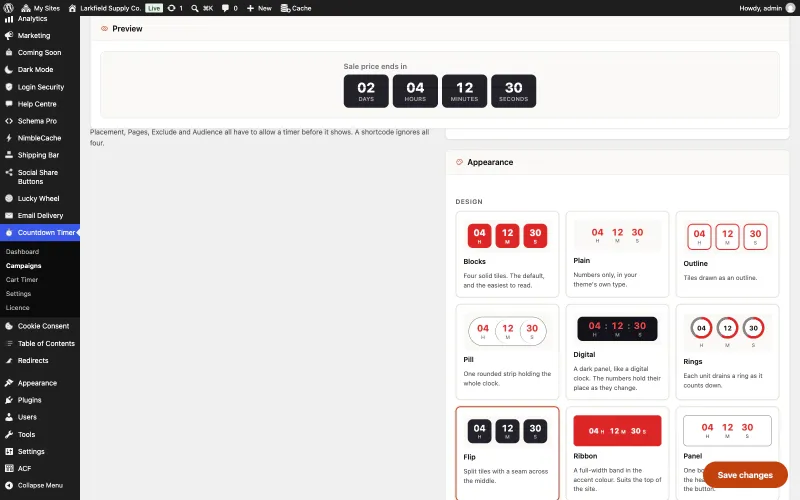This screenshot has height=500, width=800.
Task: Open Licence submenu item
Action: coord(17,308)
